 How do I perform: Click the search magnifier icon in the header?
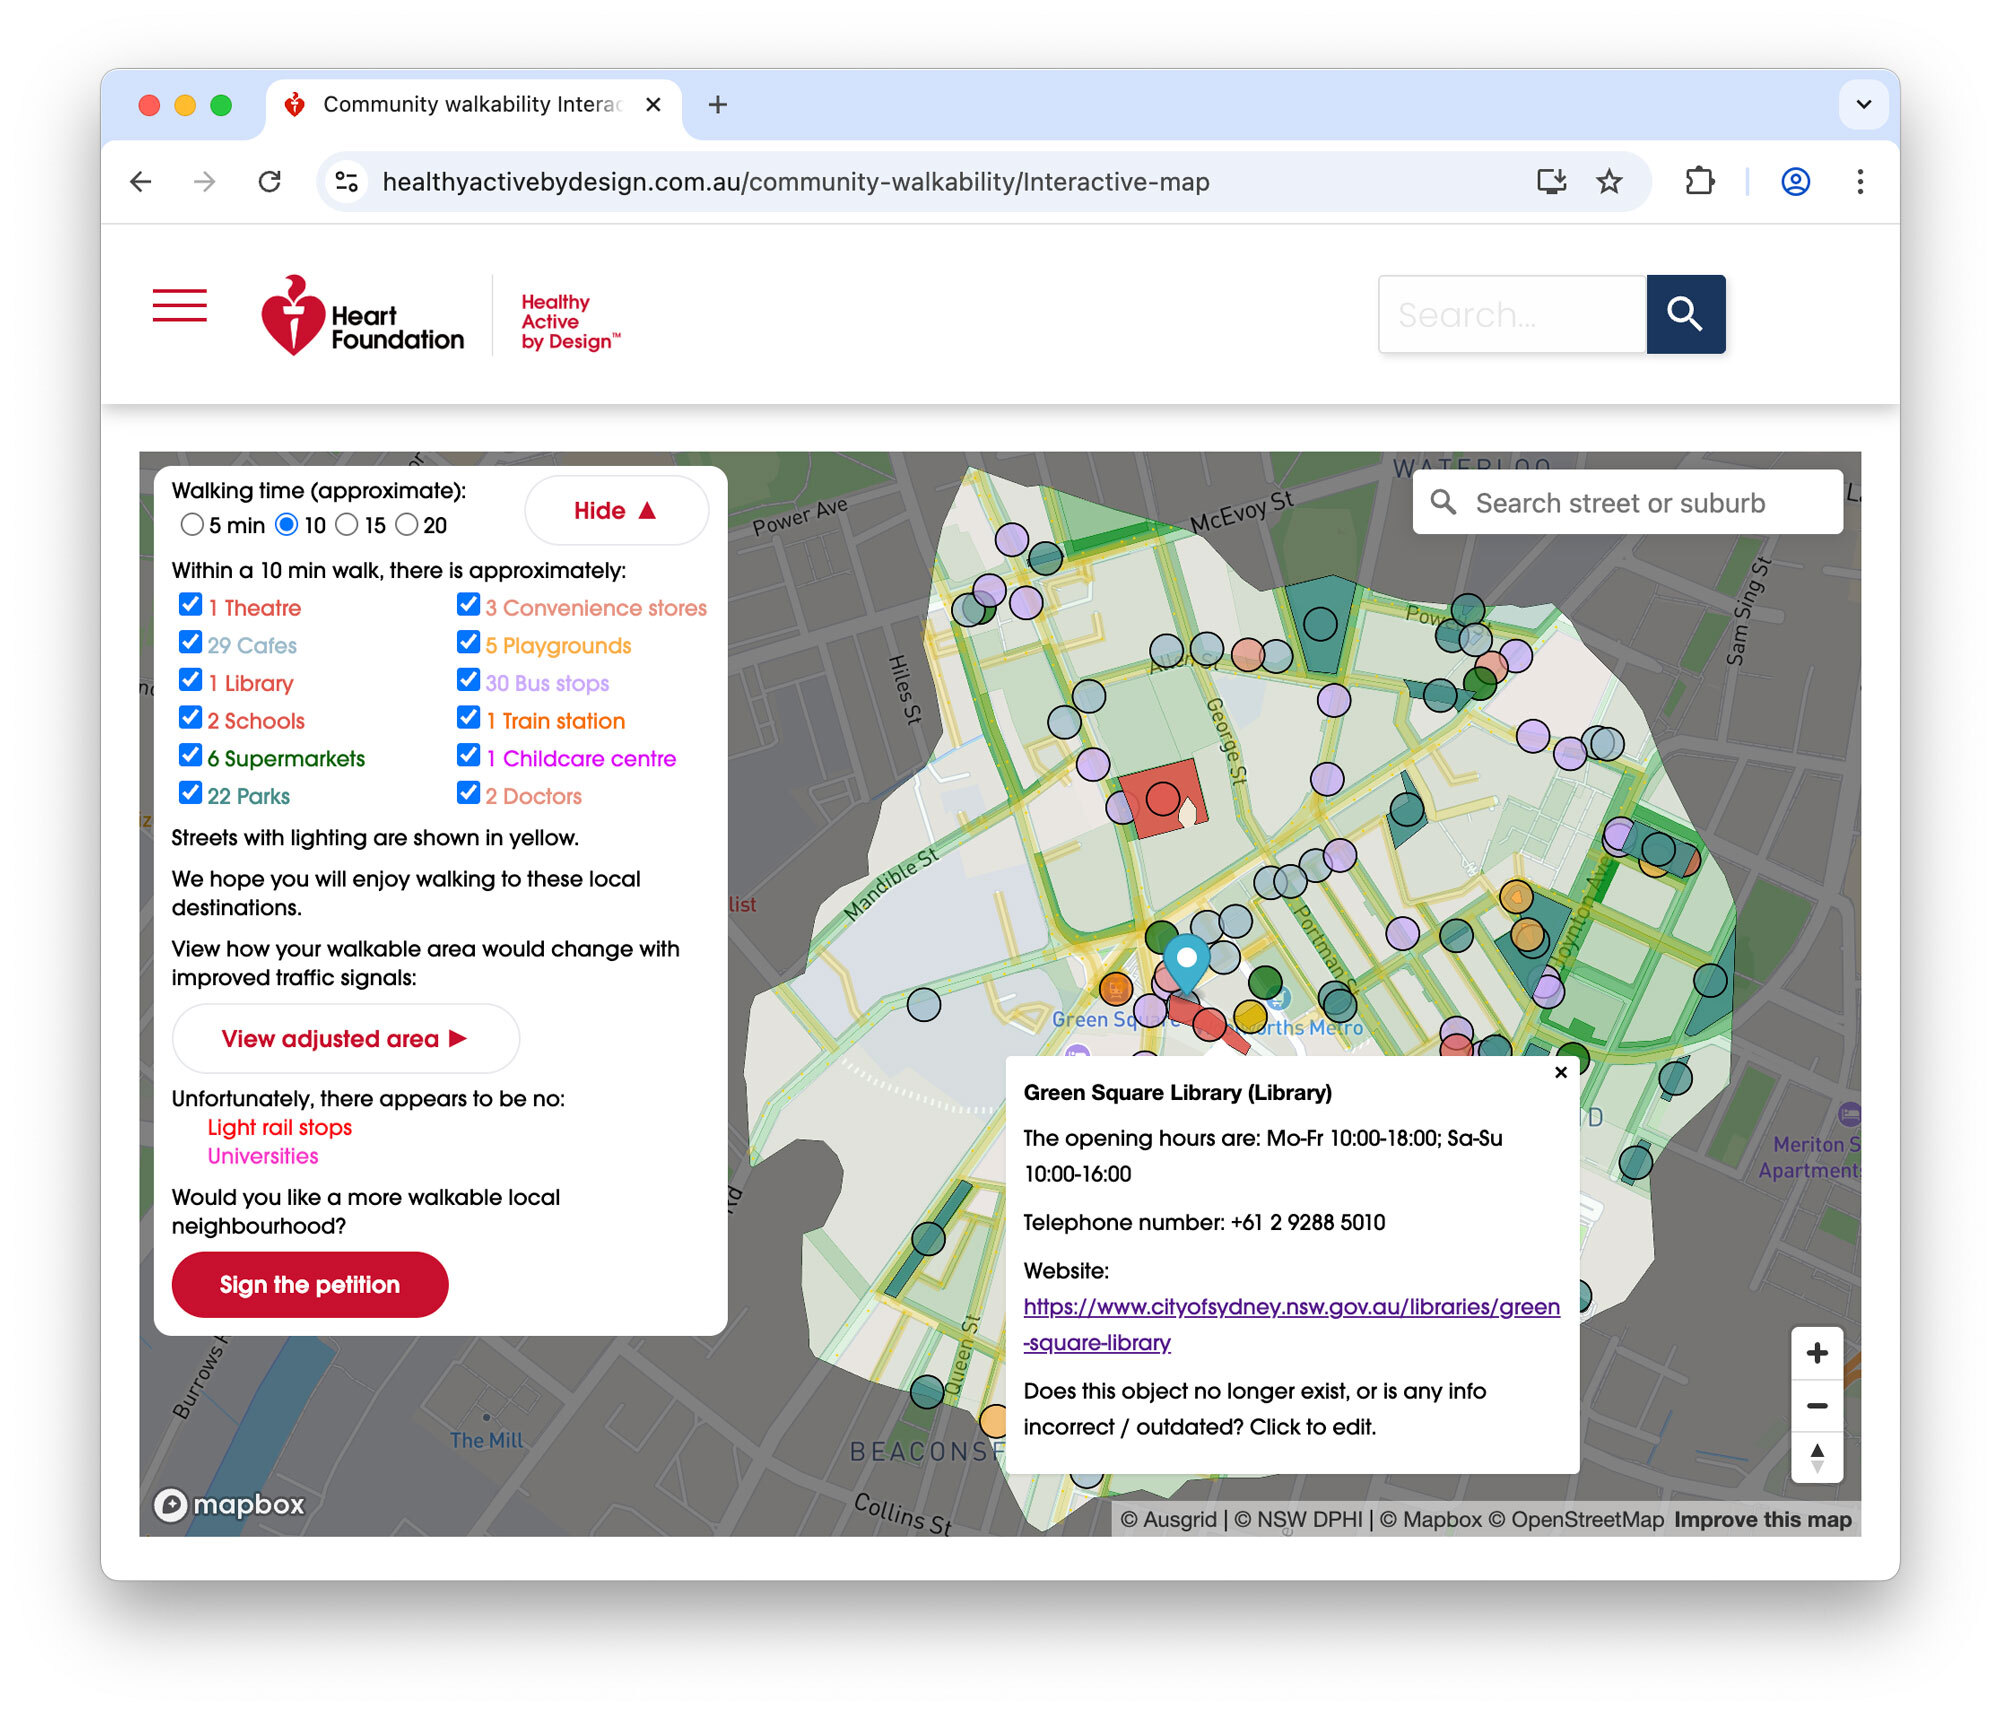pos(1685,314)
